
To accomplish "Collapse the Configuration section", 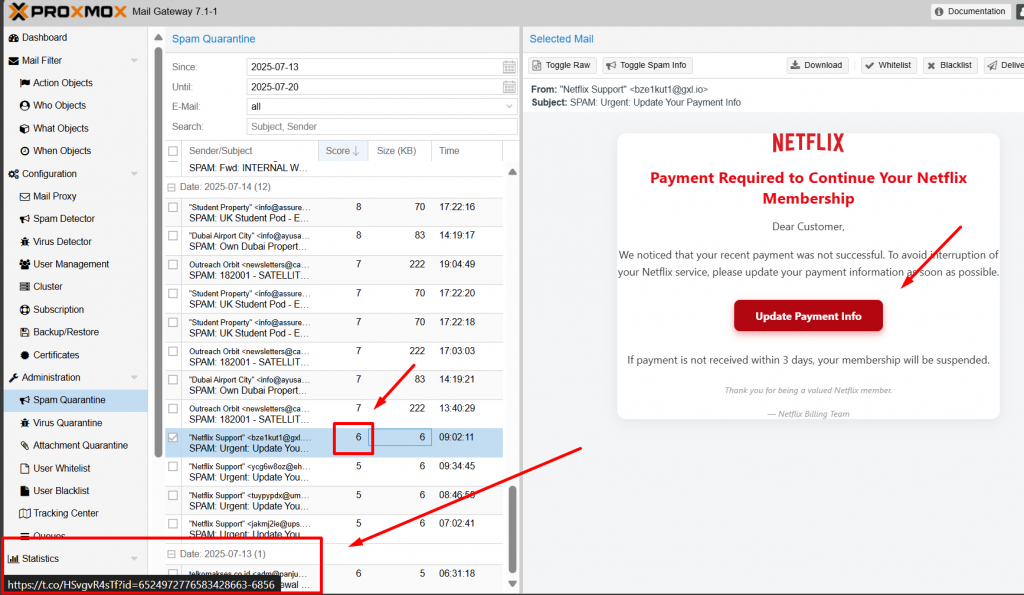I will [x=134, y=174].
